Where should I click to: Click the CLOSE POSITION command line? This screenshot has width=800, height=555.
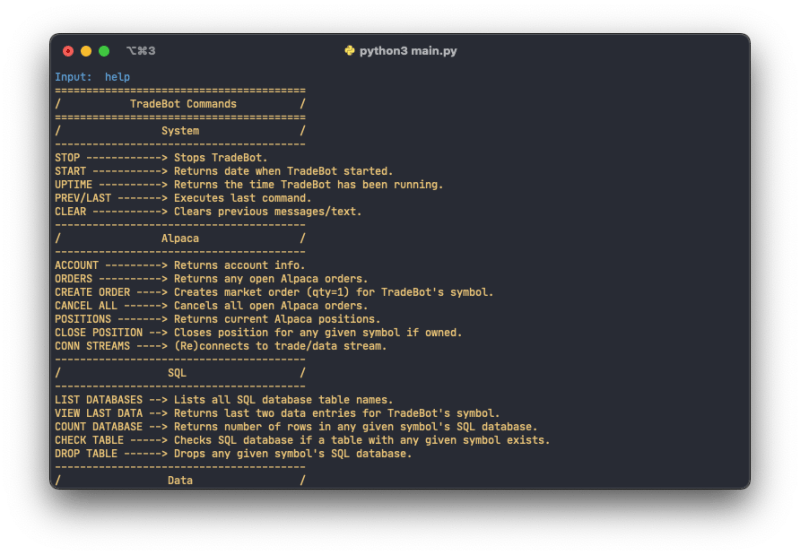point(258,333)
